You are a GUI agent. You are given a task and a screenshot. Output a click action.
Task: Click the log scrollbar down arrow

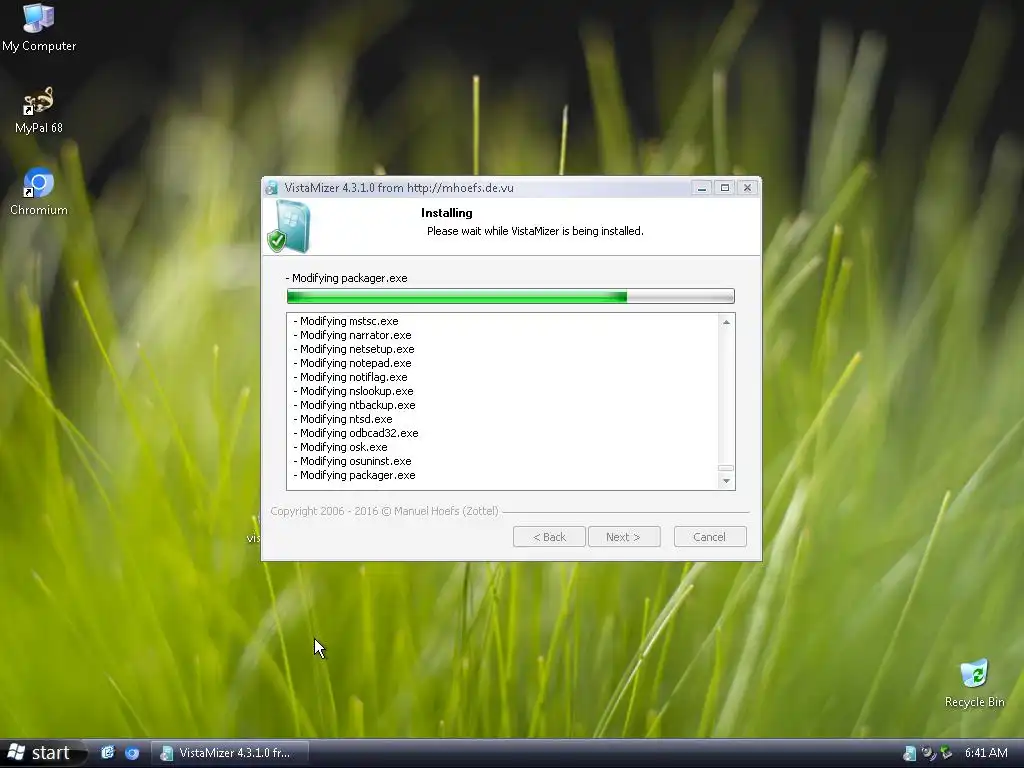726,481
